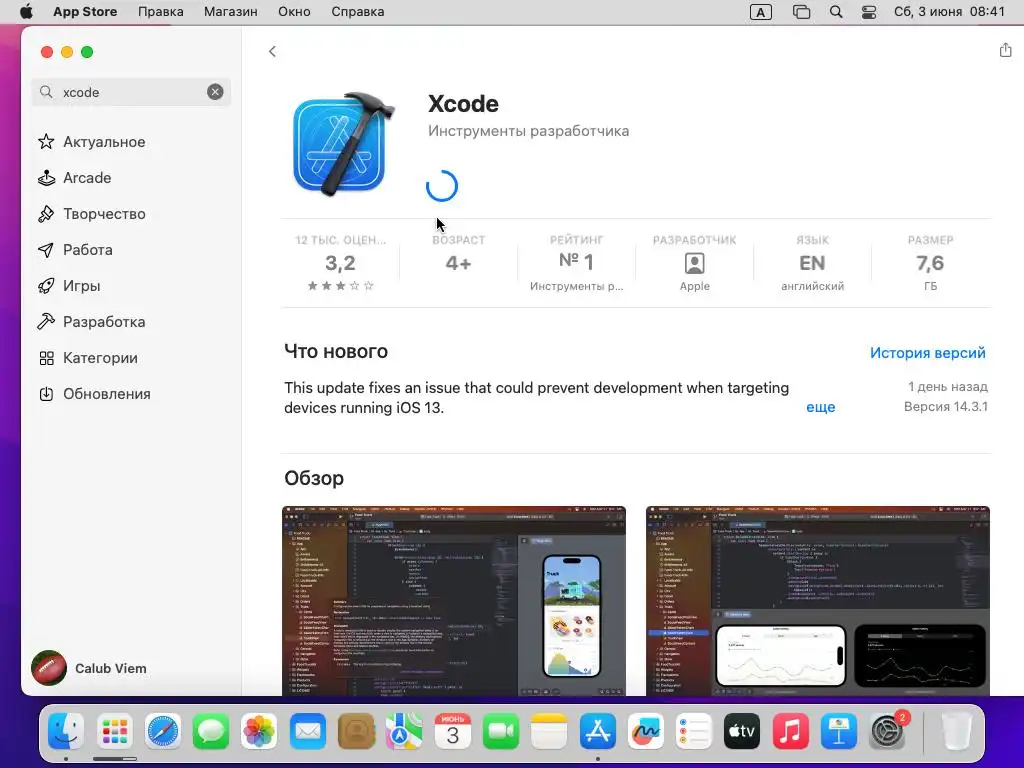Click the № 1 rating entry
The image size is (1024, 768).
pos(576,263)
